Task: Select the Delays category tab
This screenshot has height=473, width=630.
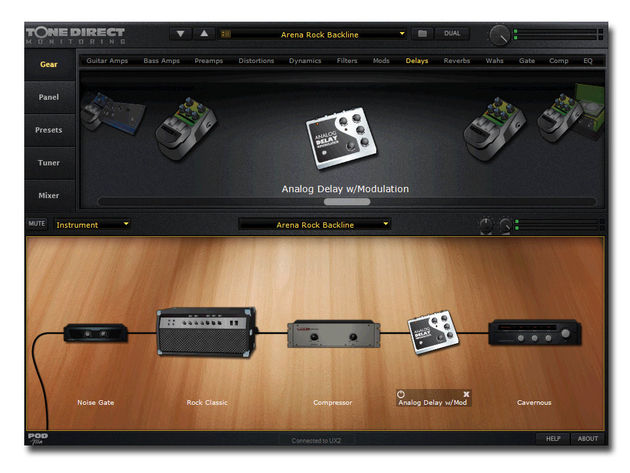Action: 417,61
